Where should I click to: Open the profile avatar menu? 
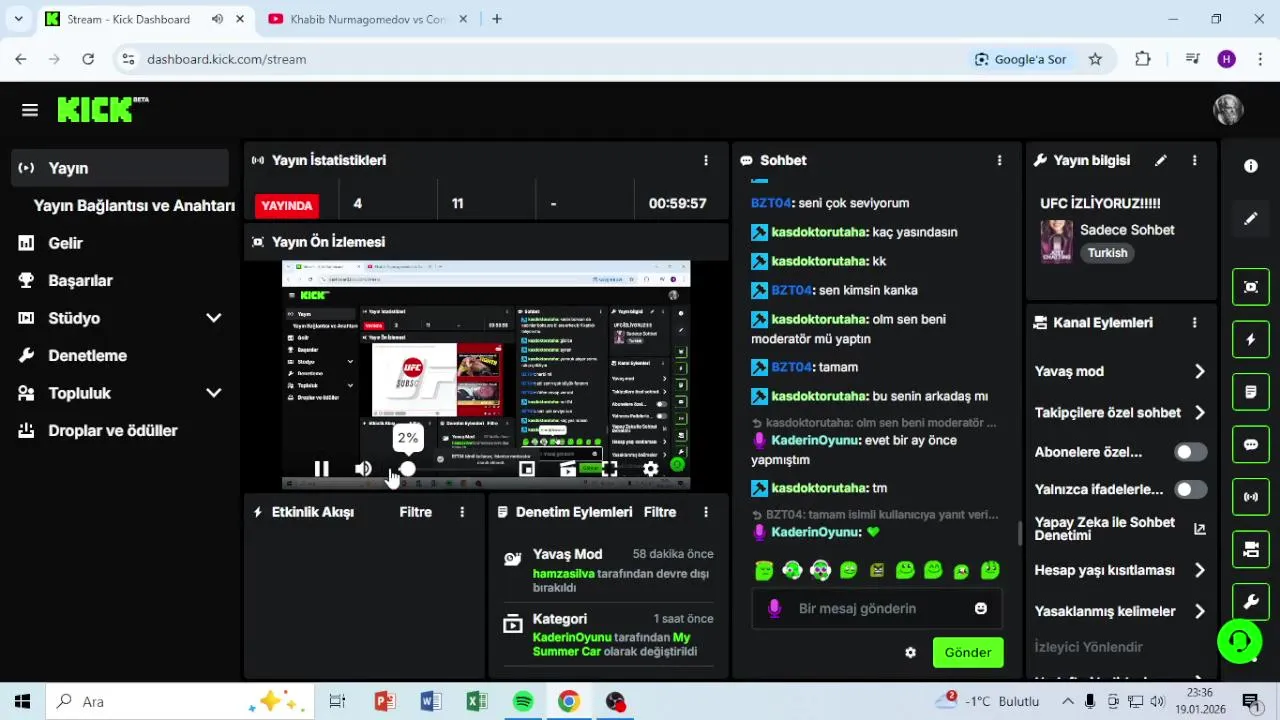pyautogui.click(x=1228, y=110)
